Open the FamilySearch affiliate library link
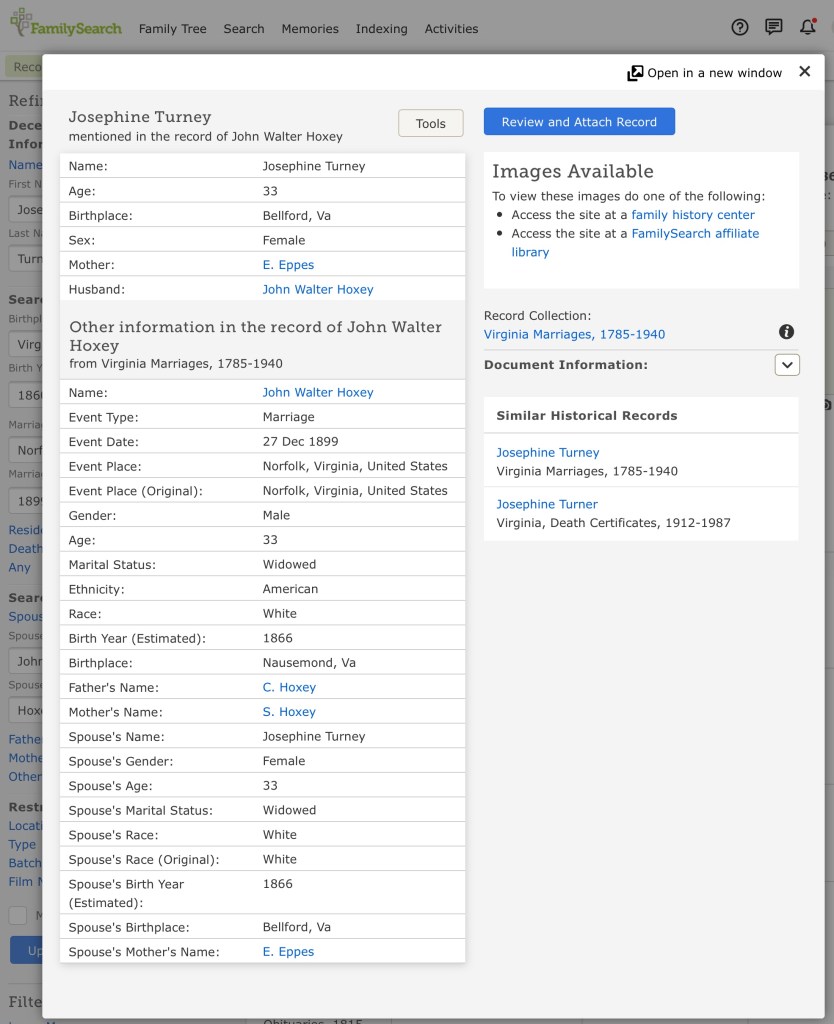This screenshot has height=1024, width=834. click(694, 234)
